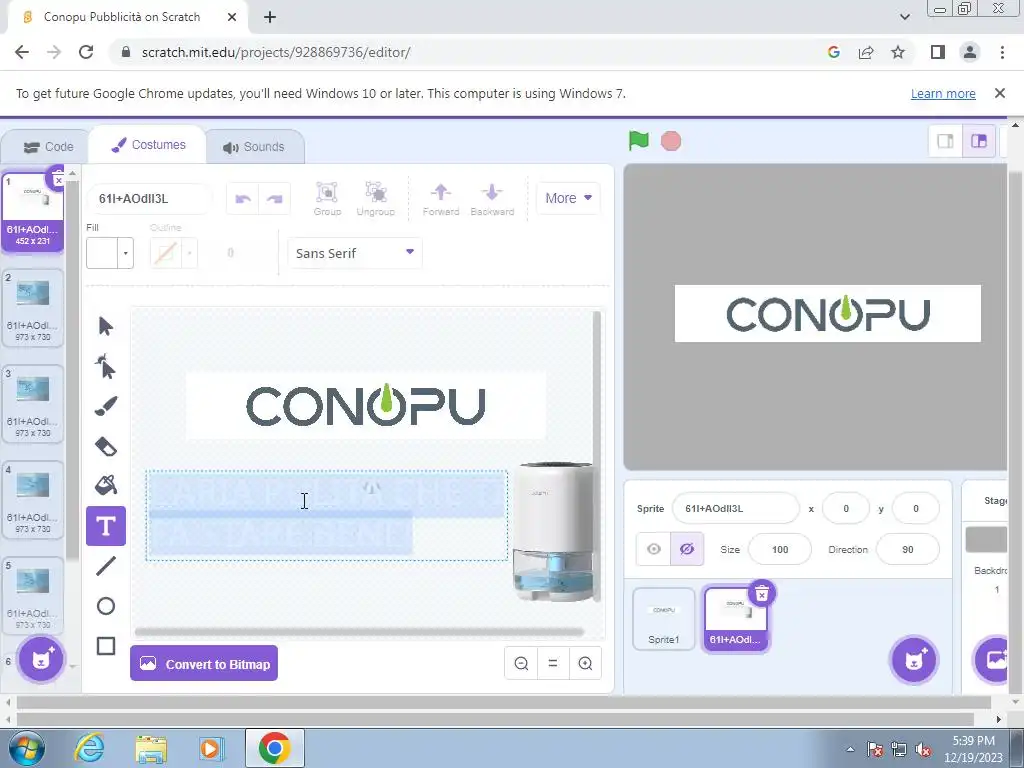Show sprite with eye icon
The height and width of the screenshot is (768, 1024).
pyautogui.click(x=653, y=549)
